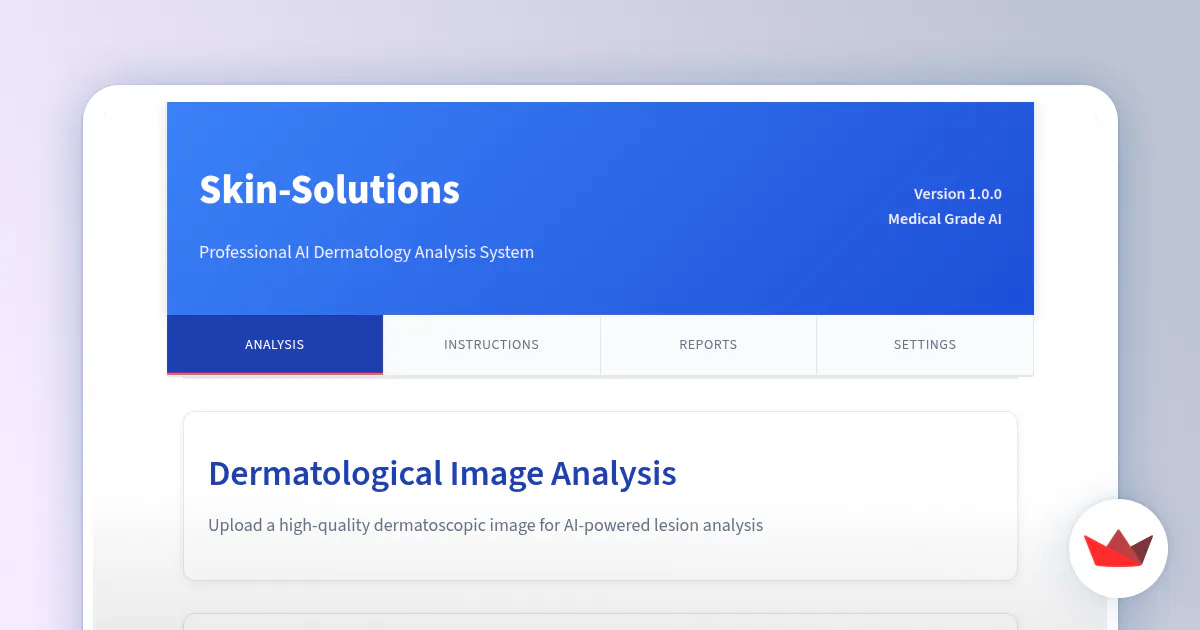Click the Version 1.0.0 label
Screen dimensions: 1200x630
[957, 194]
